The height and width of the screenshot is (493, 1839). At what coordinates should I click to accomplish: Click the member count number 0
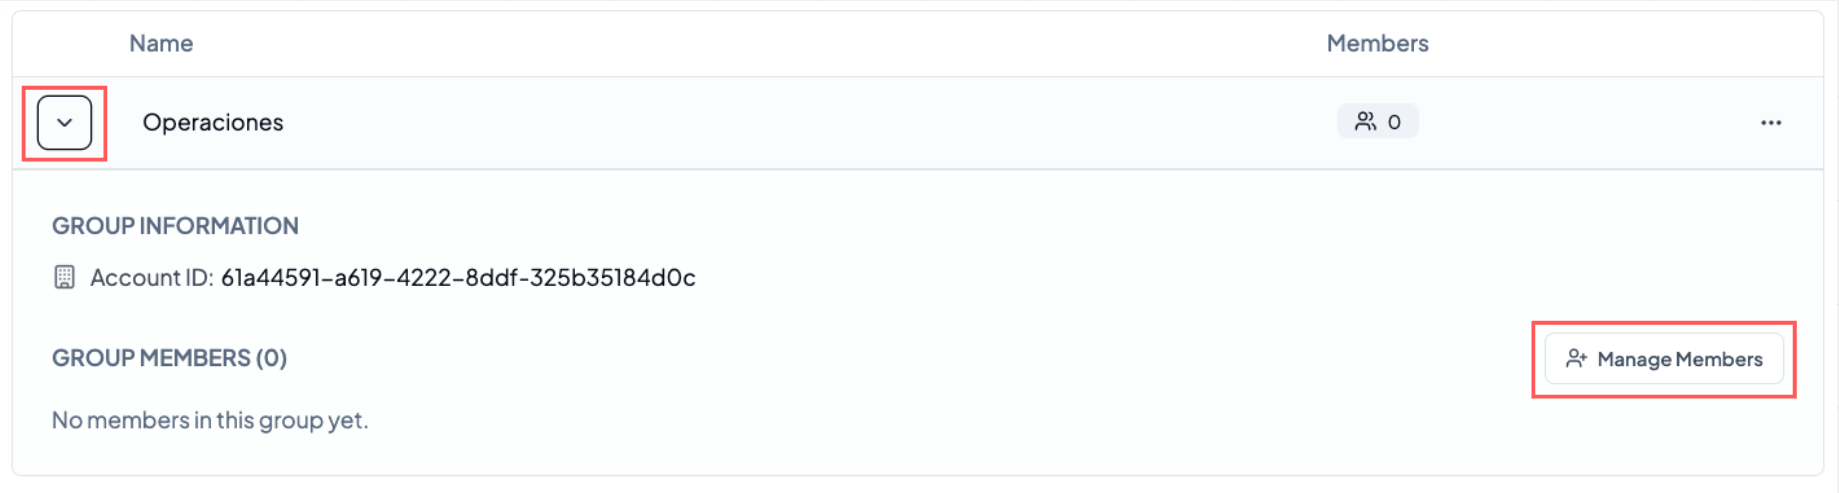pyautogui.click(x=1394, y=122)
